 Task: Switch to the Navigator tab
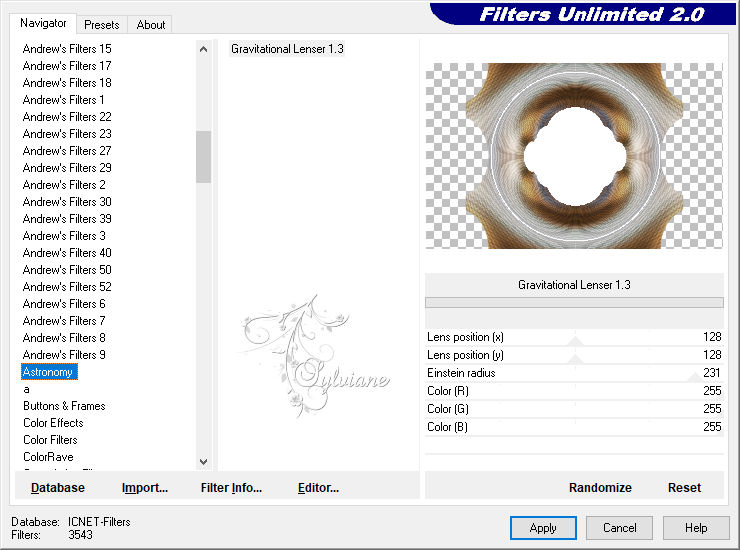tap(43, 23)
